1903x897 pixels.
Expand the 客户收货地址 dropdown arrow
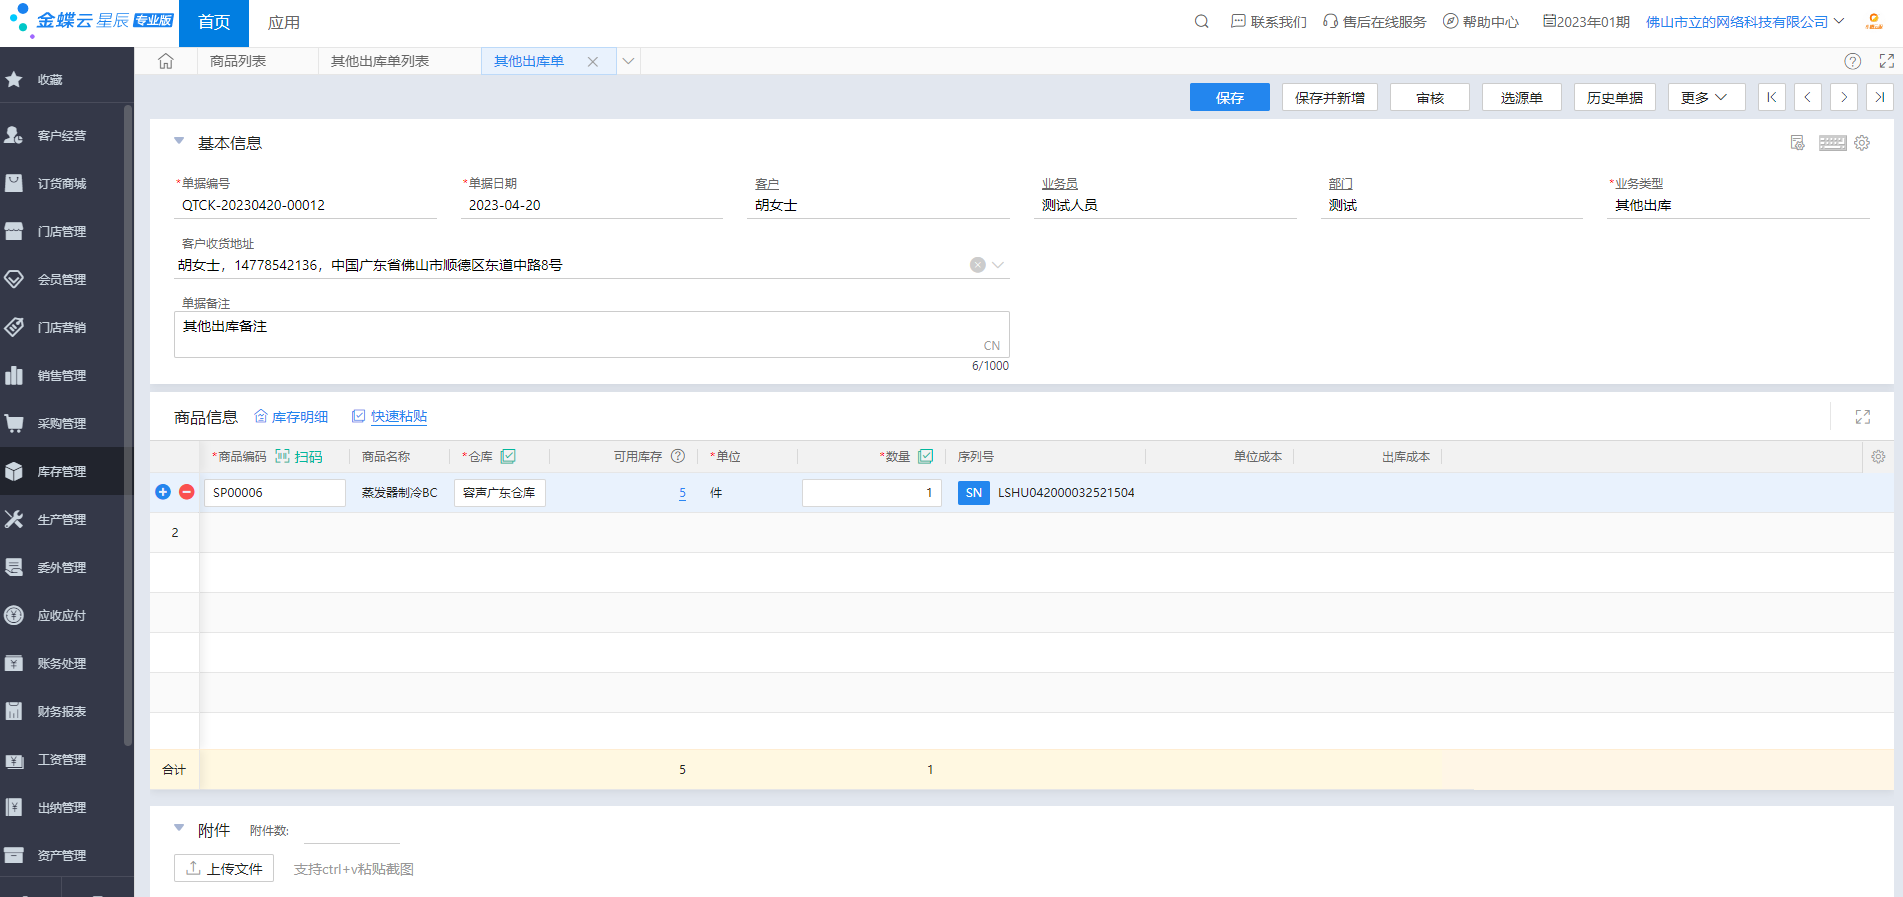[998, 265]
